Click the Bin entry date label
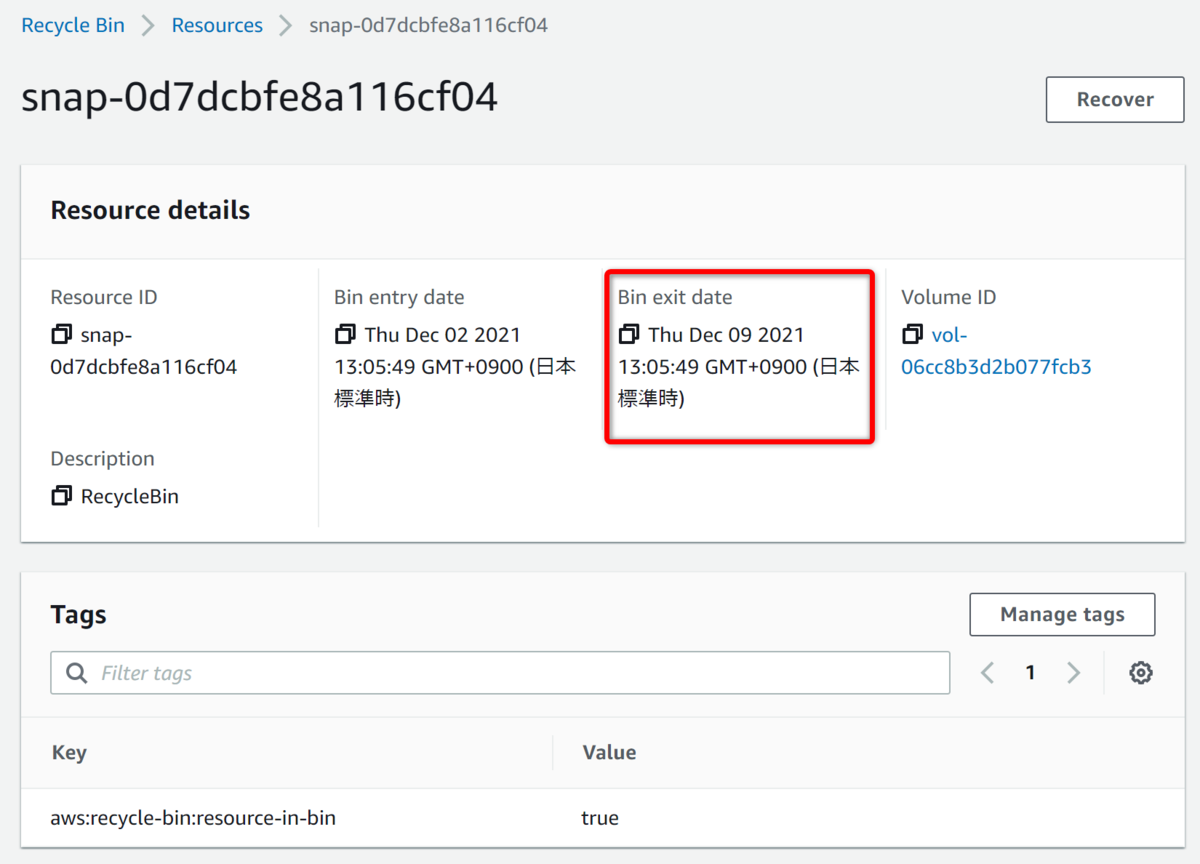 point(399,297)
